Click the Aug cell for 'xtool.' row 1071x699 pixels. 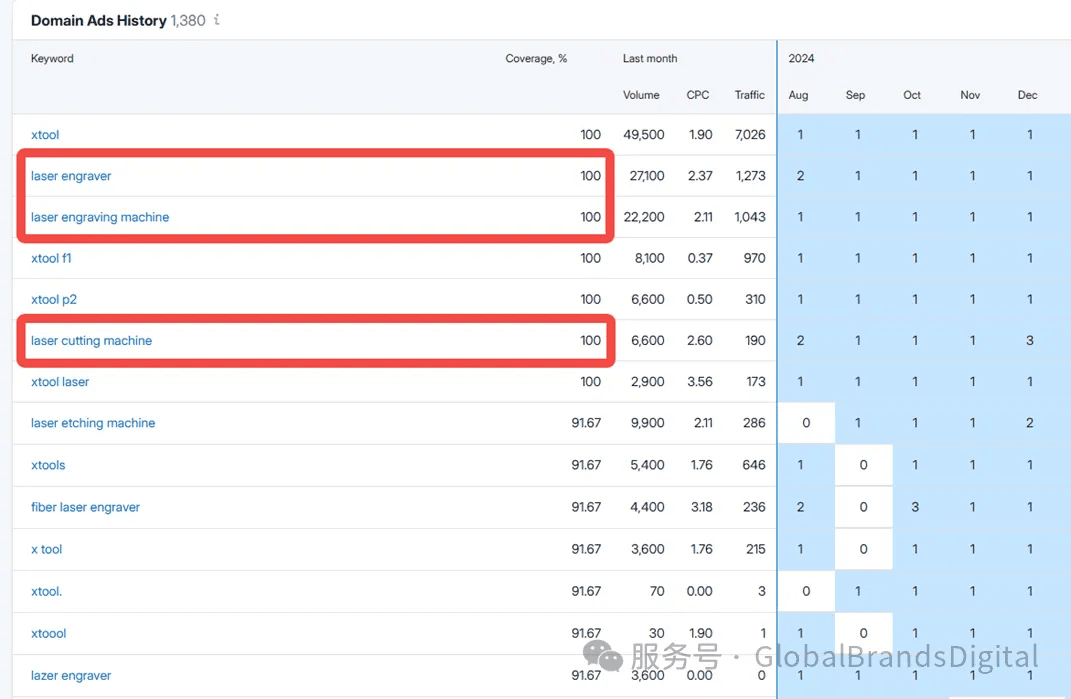(x=806, y=591)
